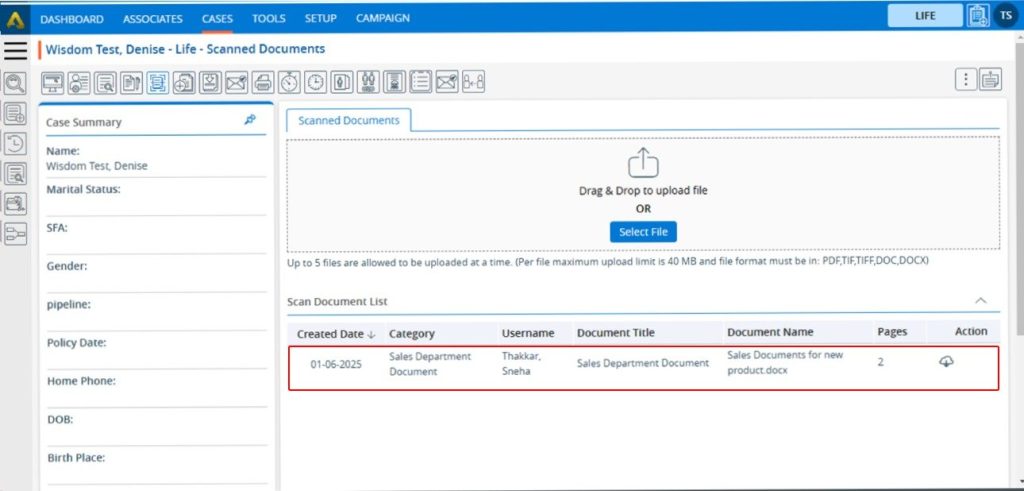
Task: Download the Sales Documents file via cloud icon
Action: pos(945,362)
